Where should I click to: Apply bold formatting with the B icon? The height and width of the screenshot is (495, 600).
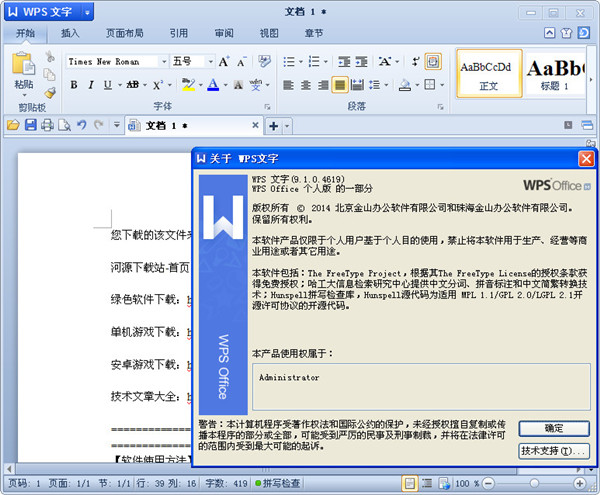tap(73, 85)
